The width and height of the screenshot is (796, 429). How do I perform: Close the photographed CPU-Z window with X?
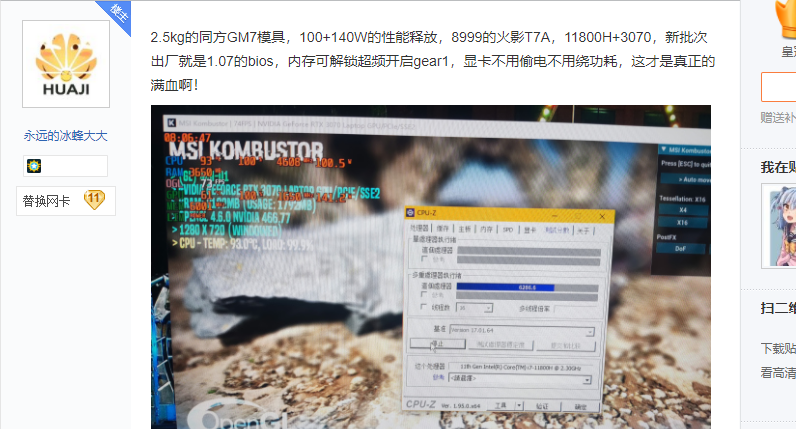pyautogui.click(x=602, y=216)
